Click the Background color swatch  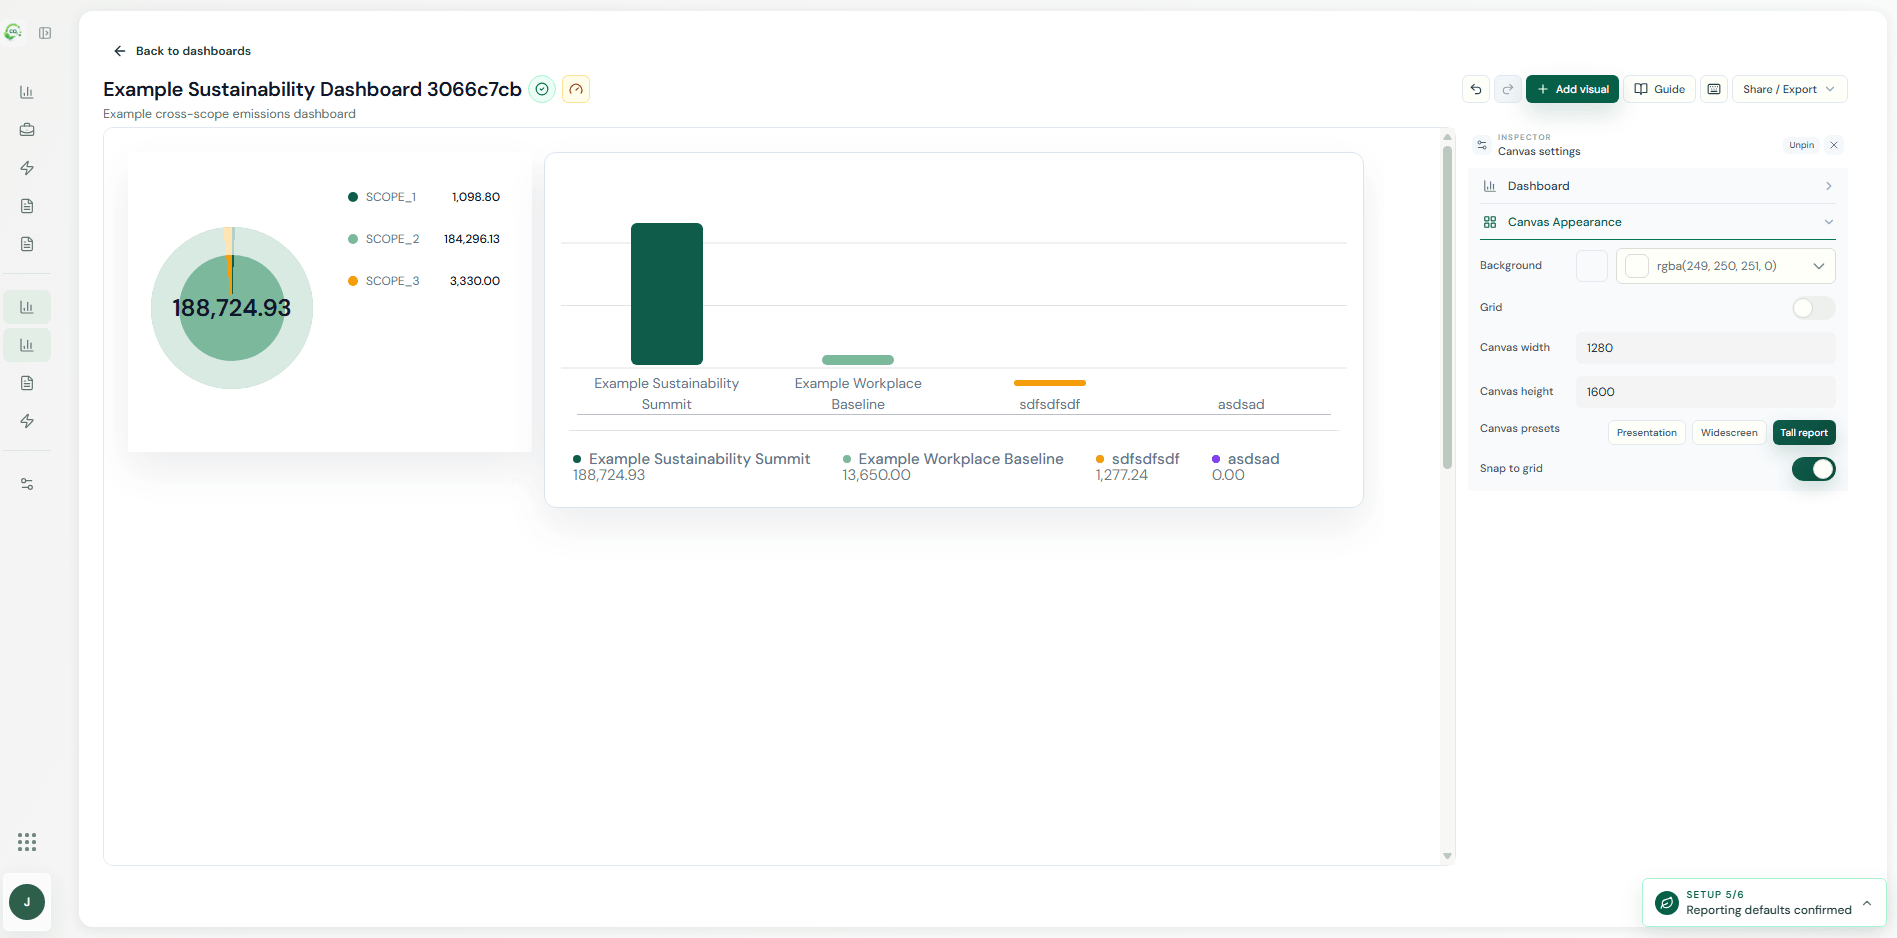pos(1592,266)
